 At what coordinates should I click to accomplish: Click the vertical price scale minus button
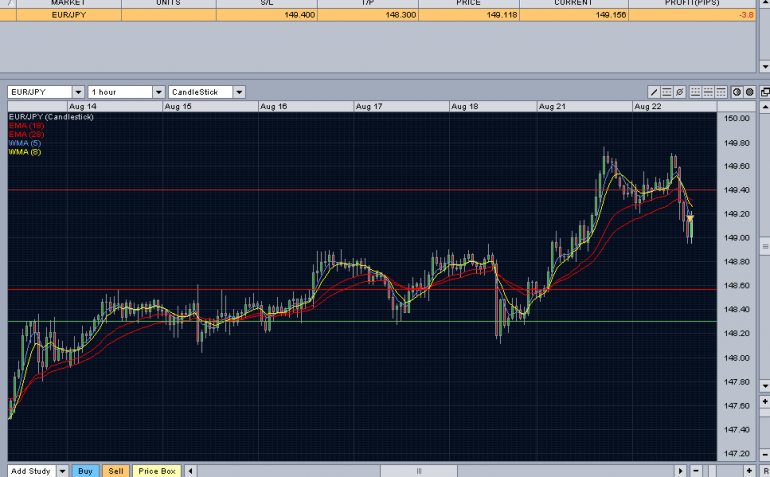(765, 455)
